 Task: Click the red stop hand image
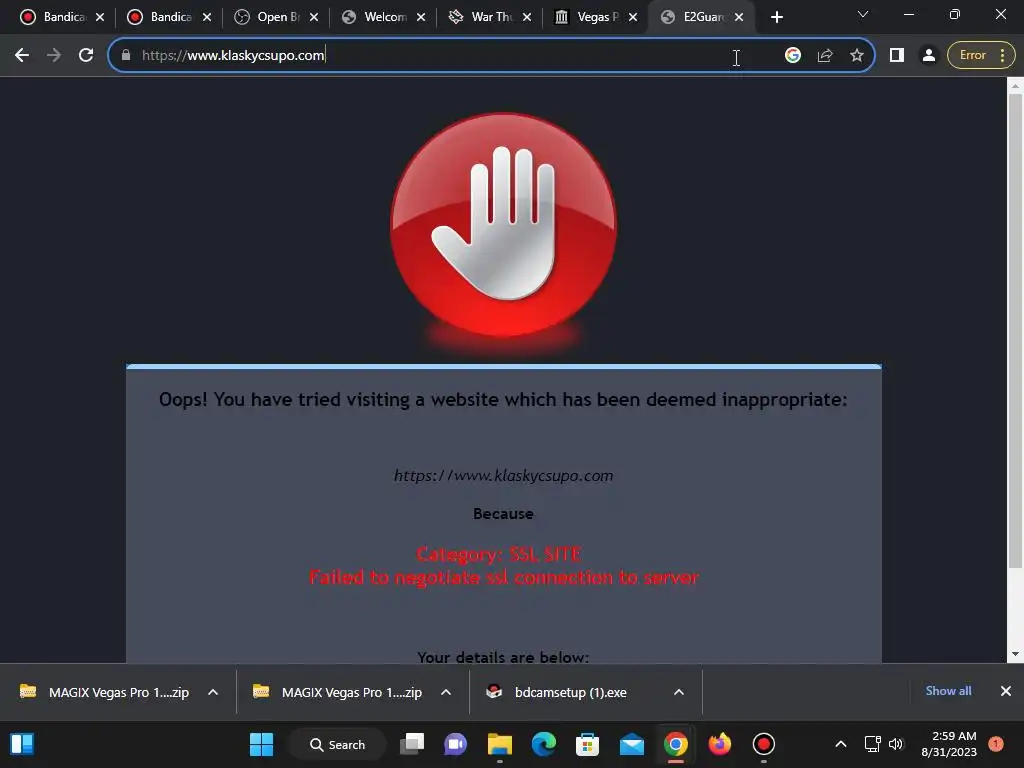tap(504, 225)
